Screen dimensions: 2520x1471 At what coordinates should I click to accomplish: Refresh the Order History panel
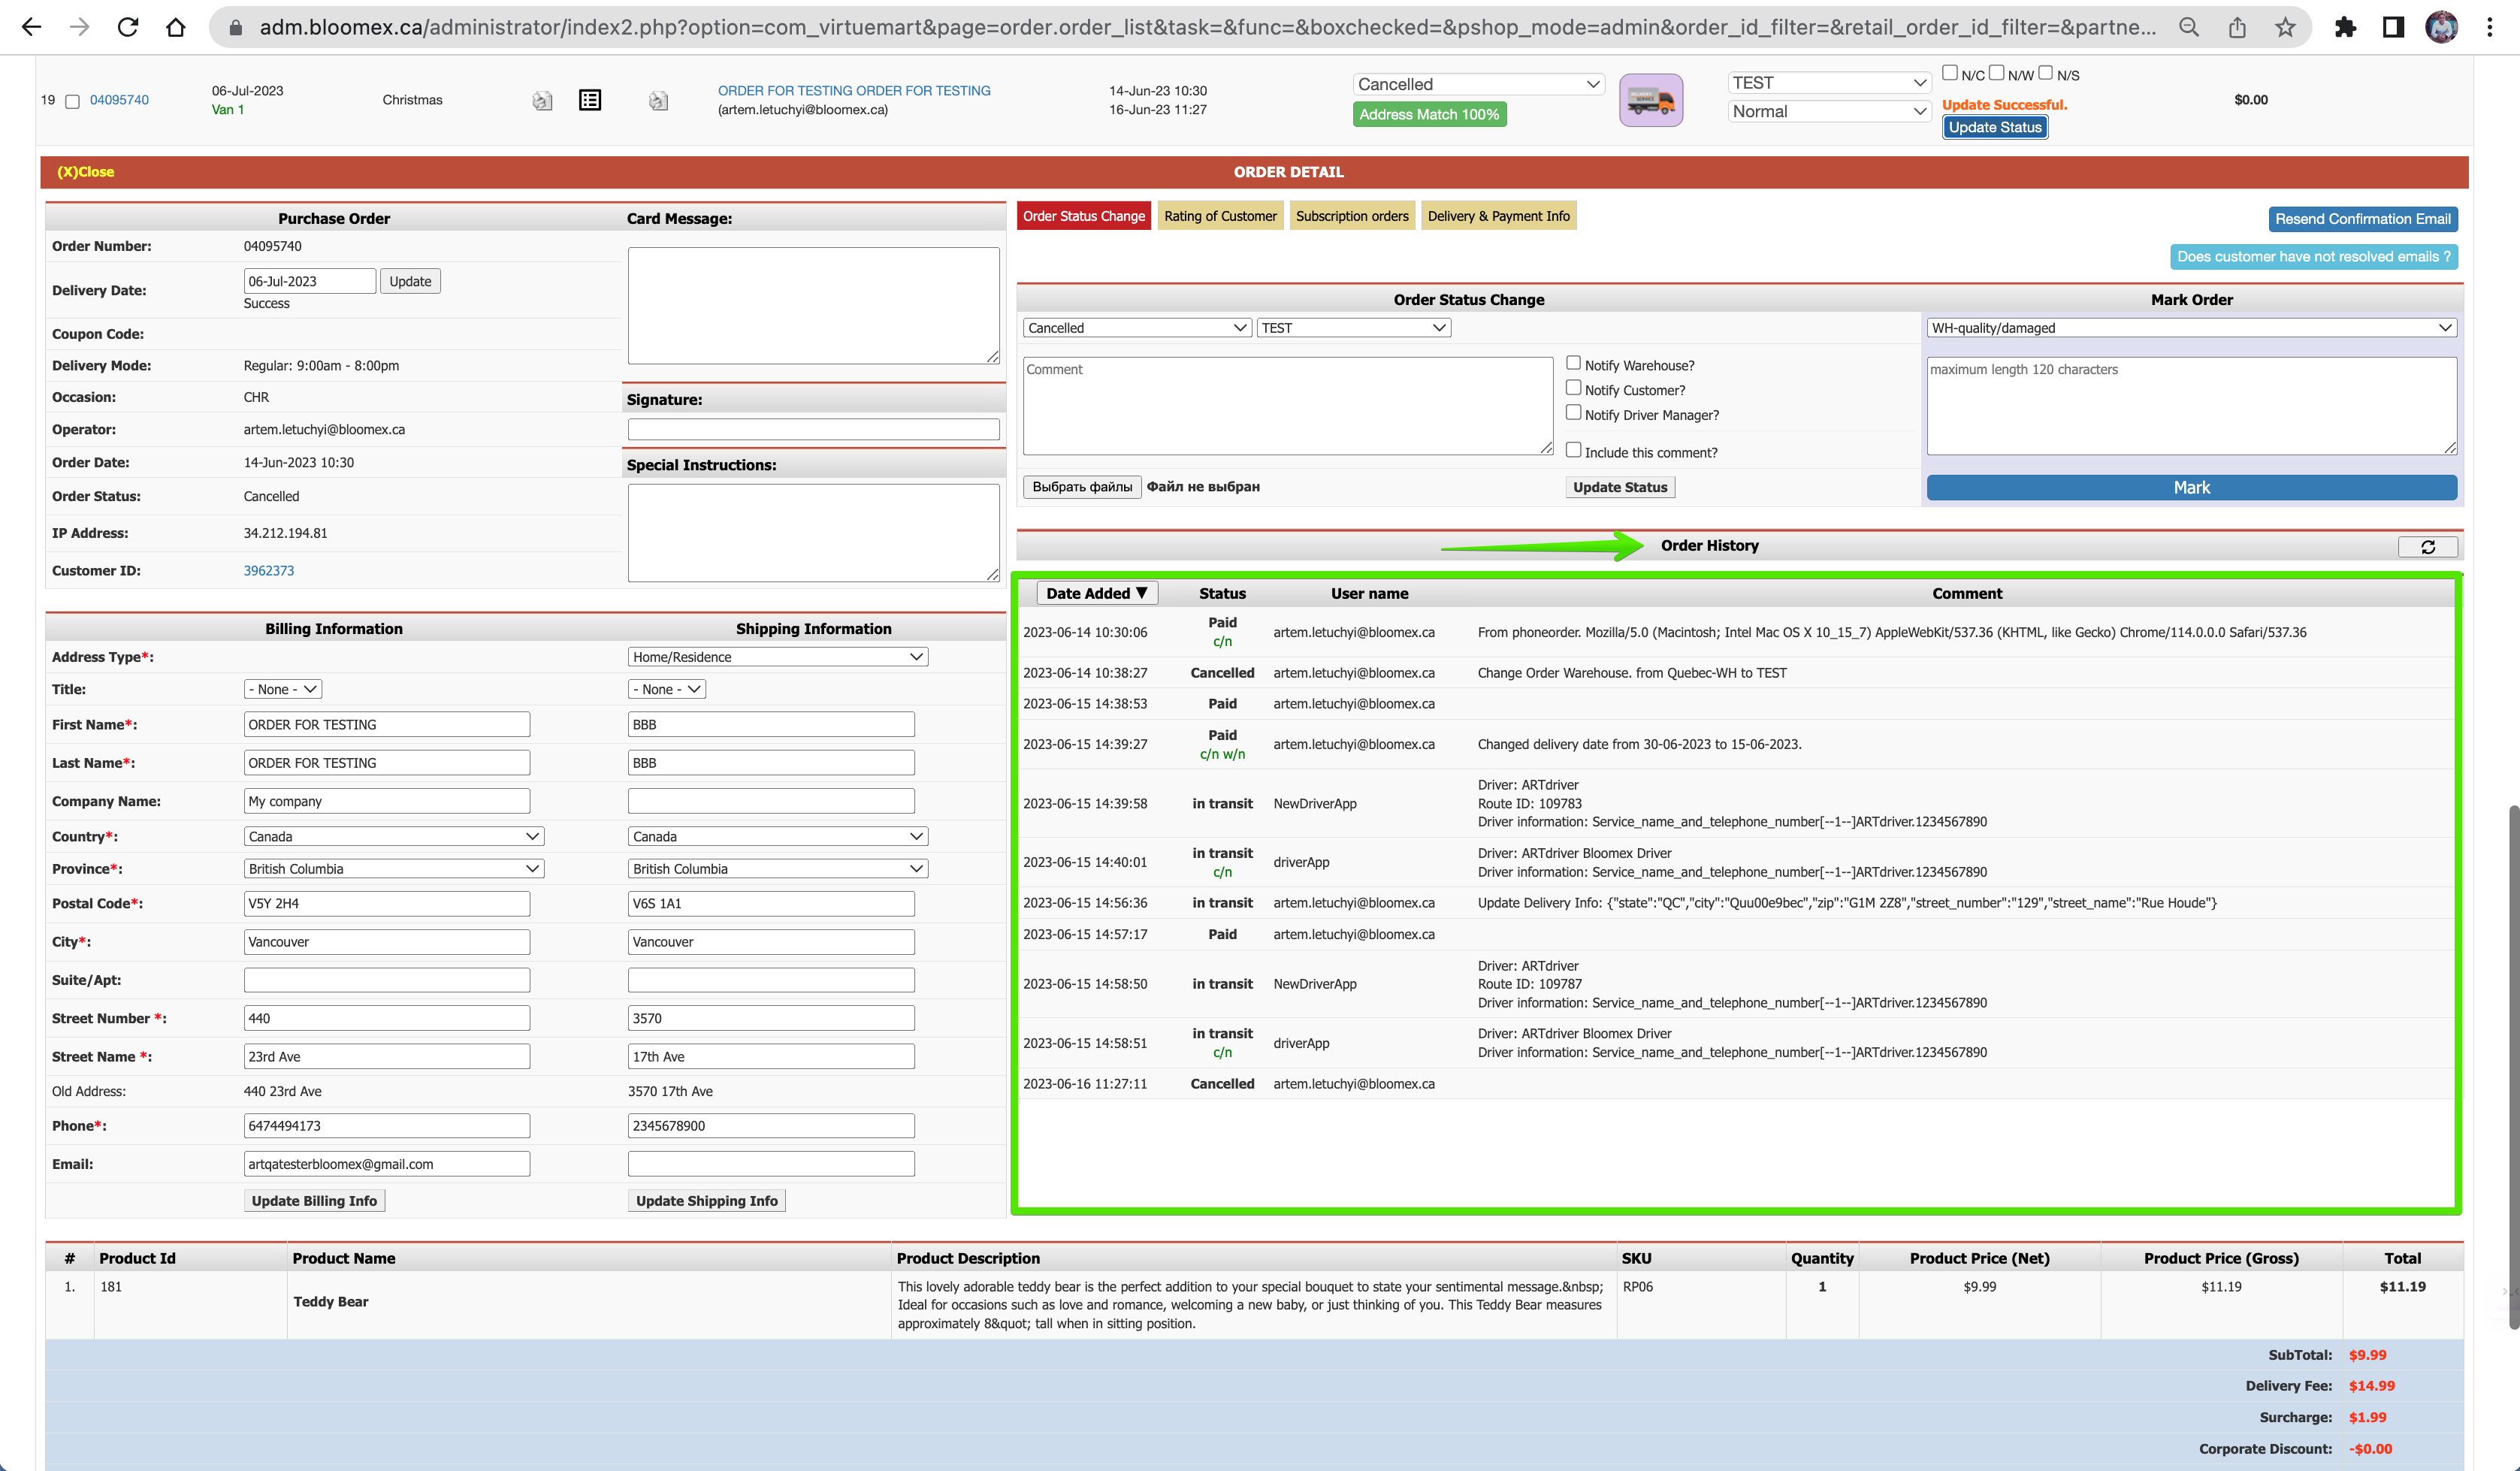click(x=2427, y=546)
